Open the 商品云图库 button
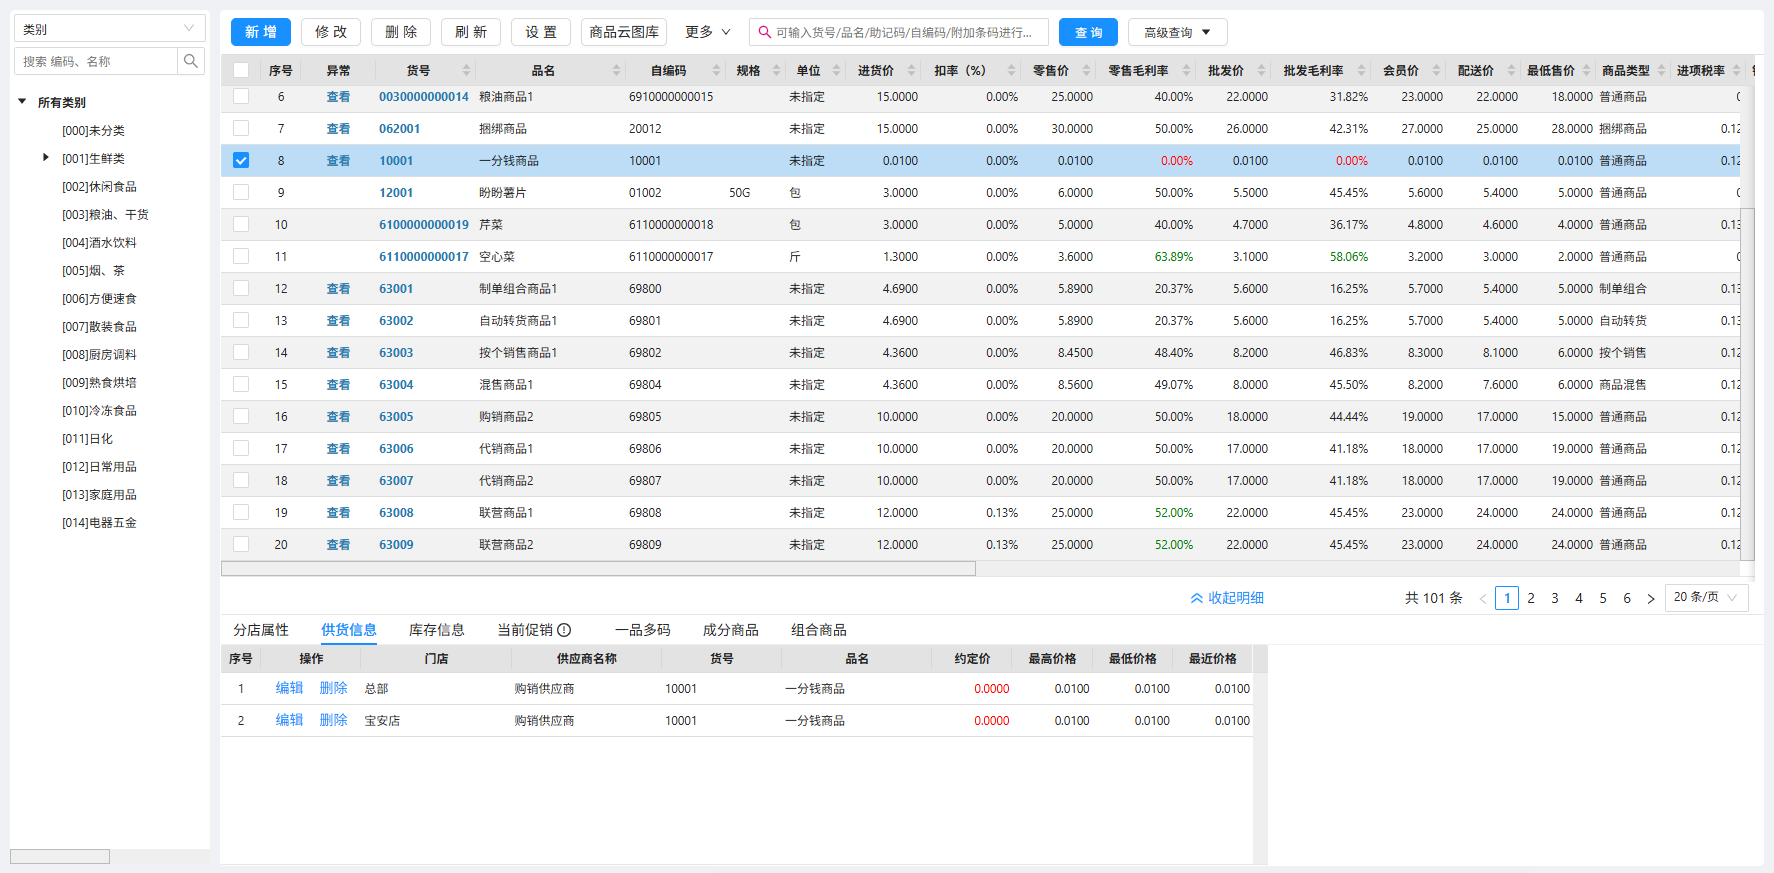Viewport: 1774px width, 873px height. pyautogui.click(x=624, y=32)
